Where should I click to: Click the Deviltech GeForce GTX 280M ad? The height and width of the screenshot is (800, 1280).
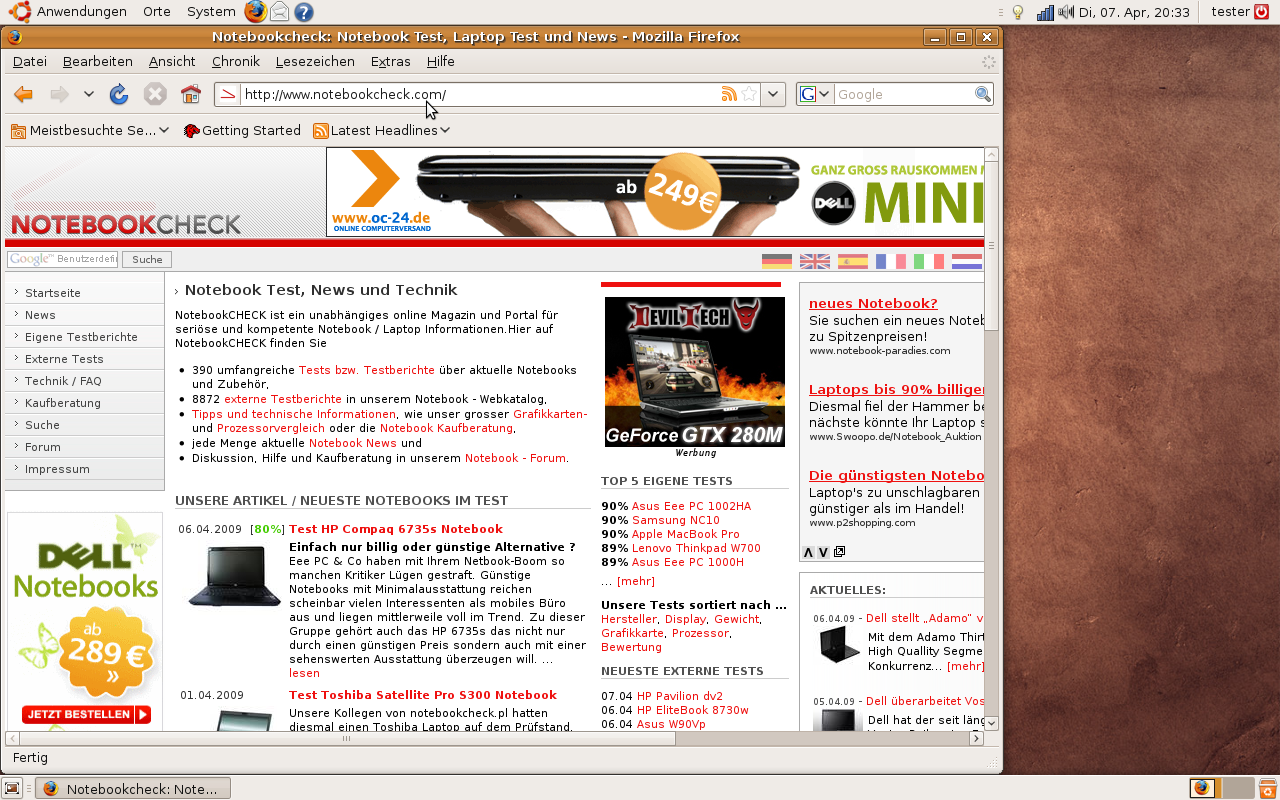pos(695,372)
